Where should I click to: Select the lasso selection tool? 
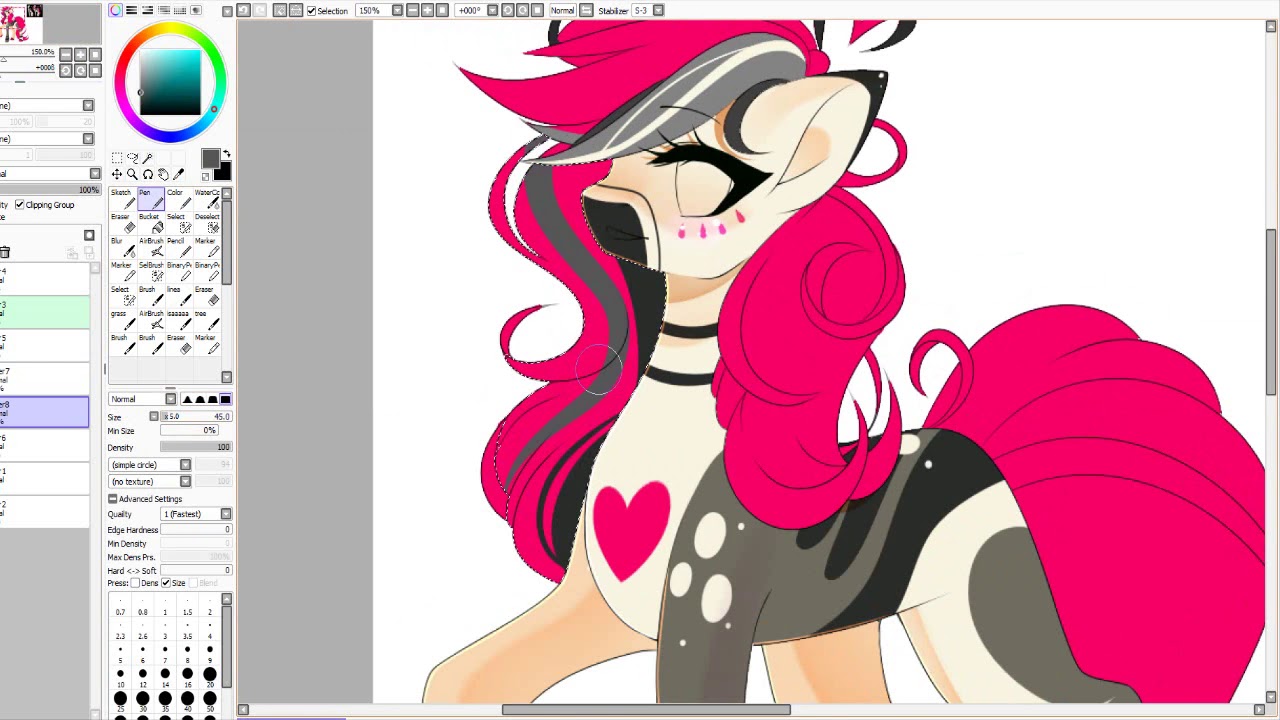pyautogui.click(x=132, y=158)
